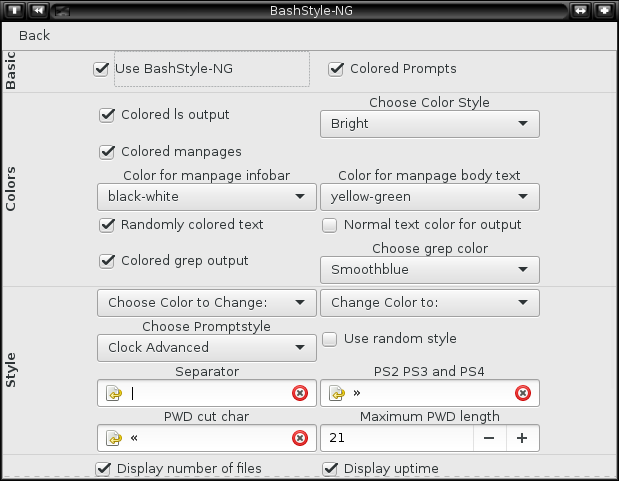Click the PWD cut char field

click(x=207, y=438)
